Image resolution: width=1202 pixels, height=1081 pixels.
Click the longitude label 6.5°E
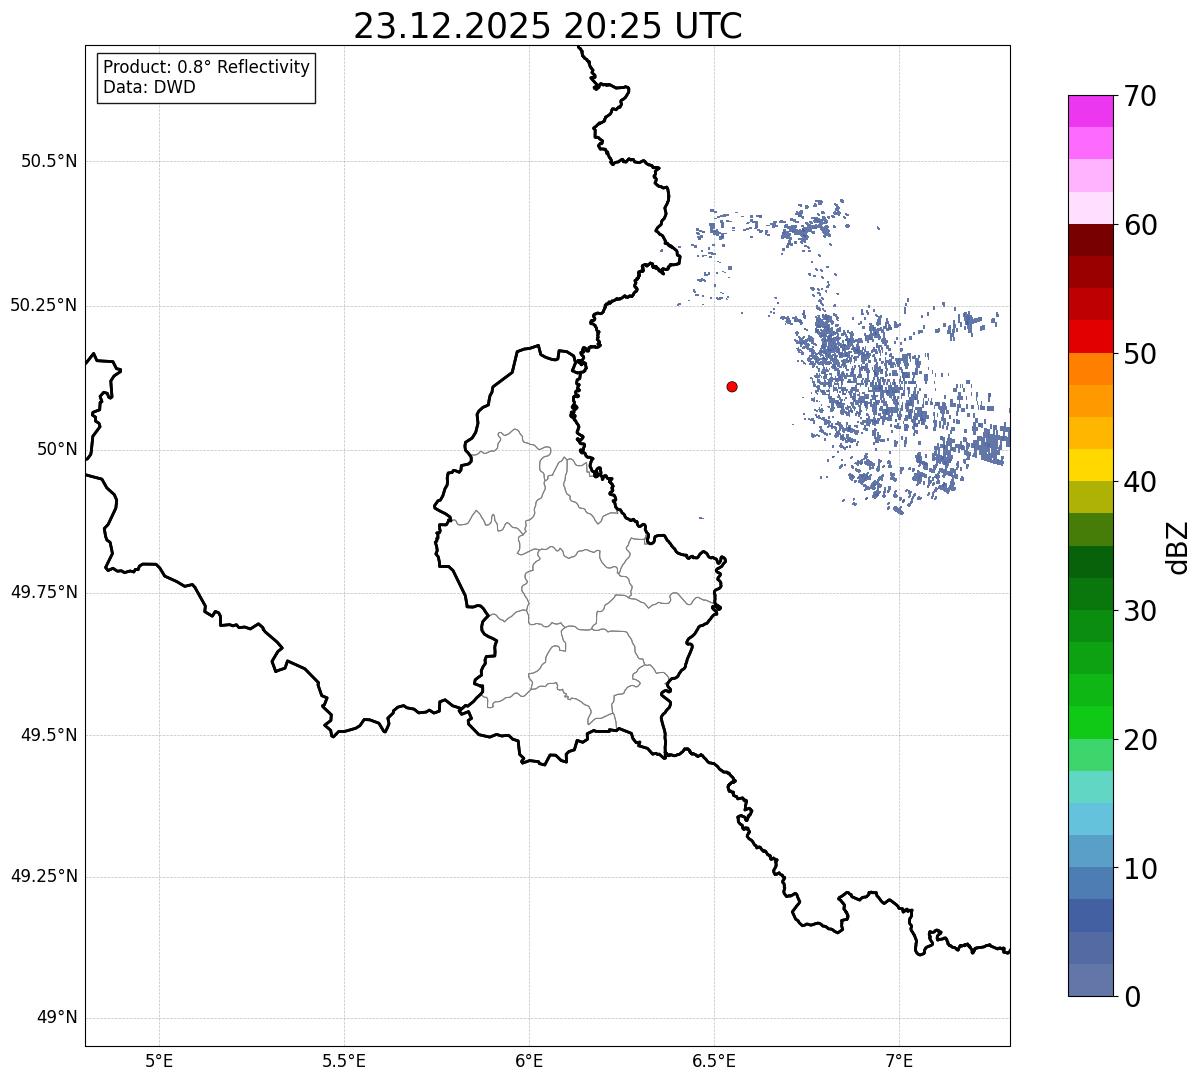[x=714, y=1061]
